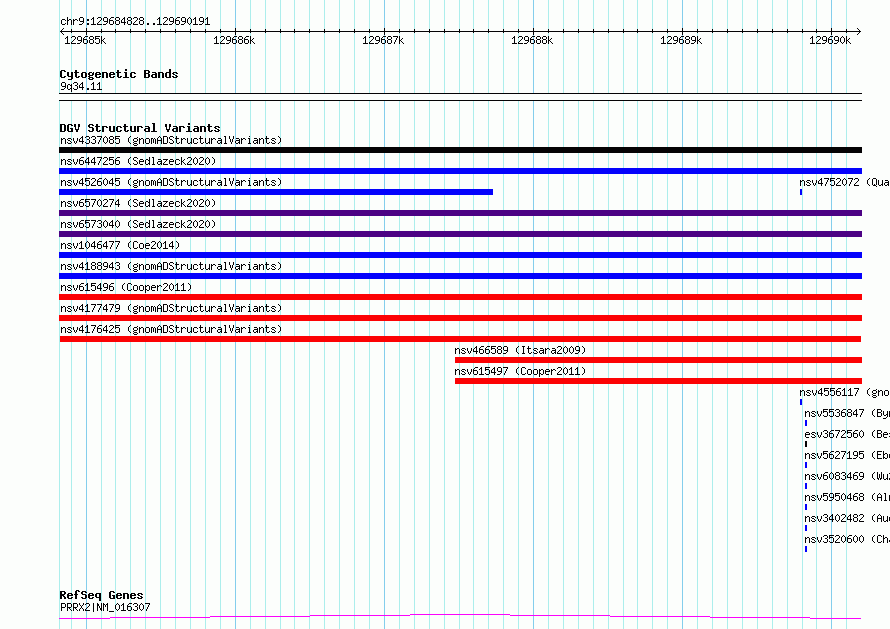The height and width of the screenshot is (629, 890).
Task: Click the DGV Structural Variants track title
Action: coord(140,128)
